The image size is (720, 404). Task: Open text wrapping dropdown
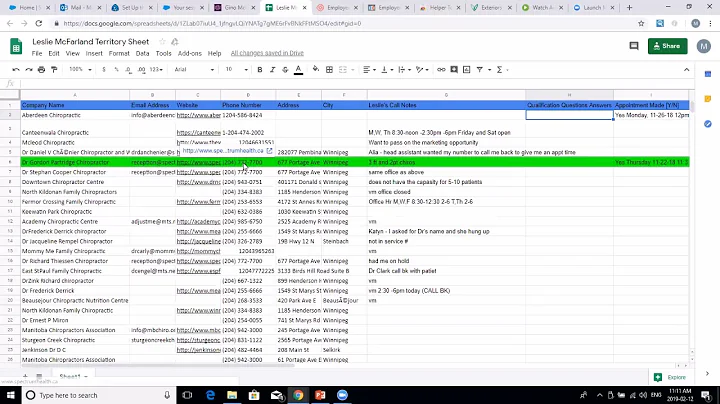(x=404, y=70)
